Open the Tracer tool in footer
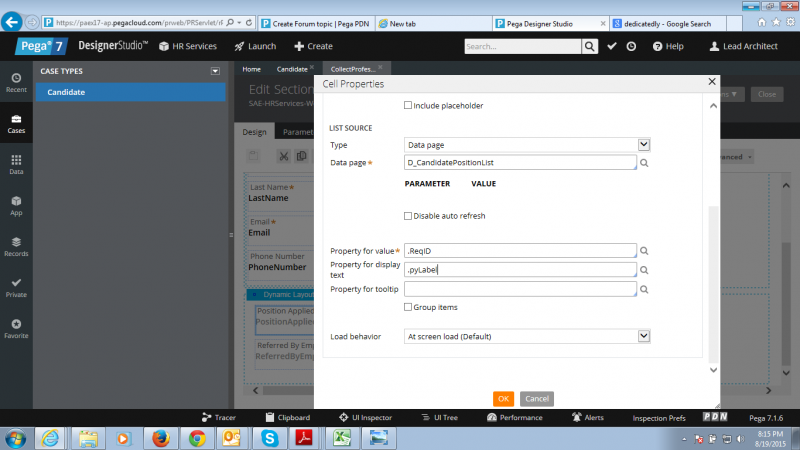 218,417
